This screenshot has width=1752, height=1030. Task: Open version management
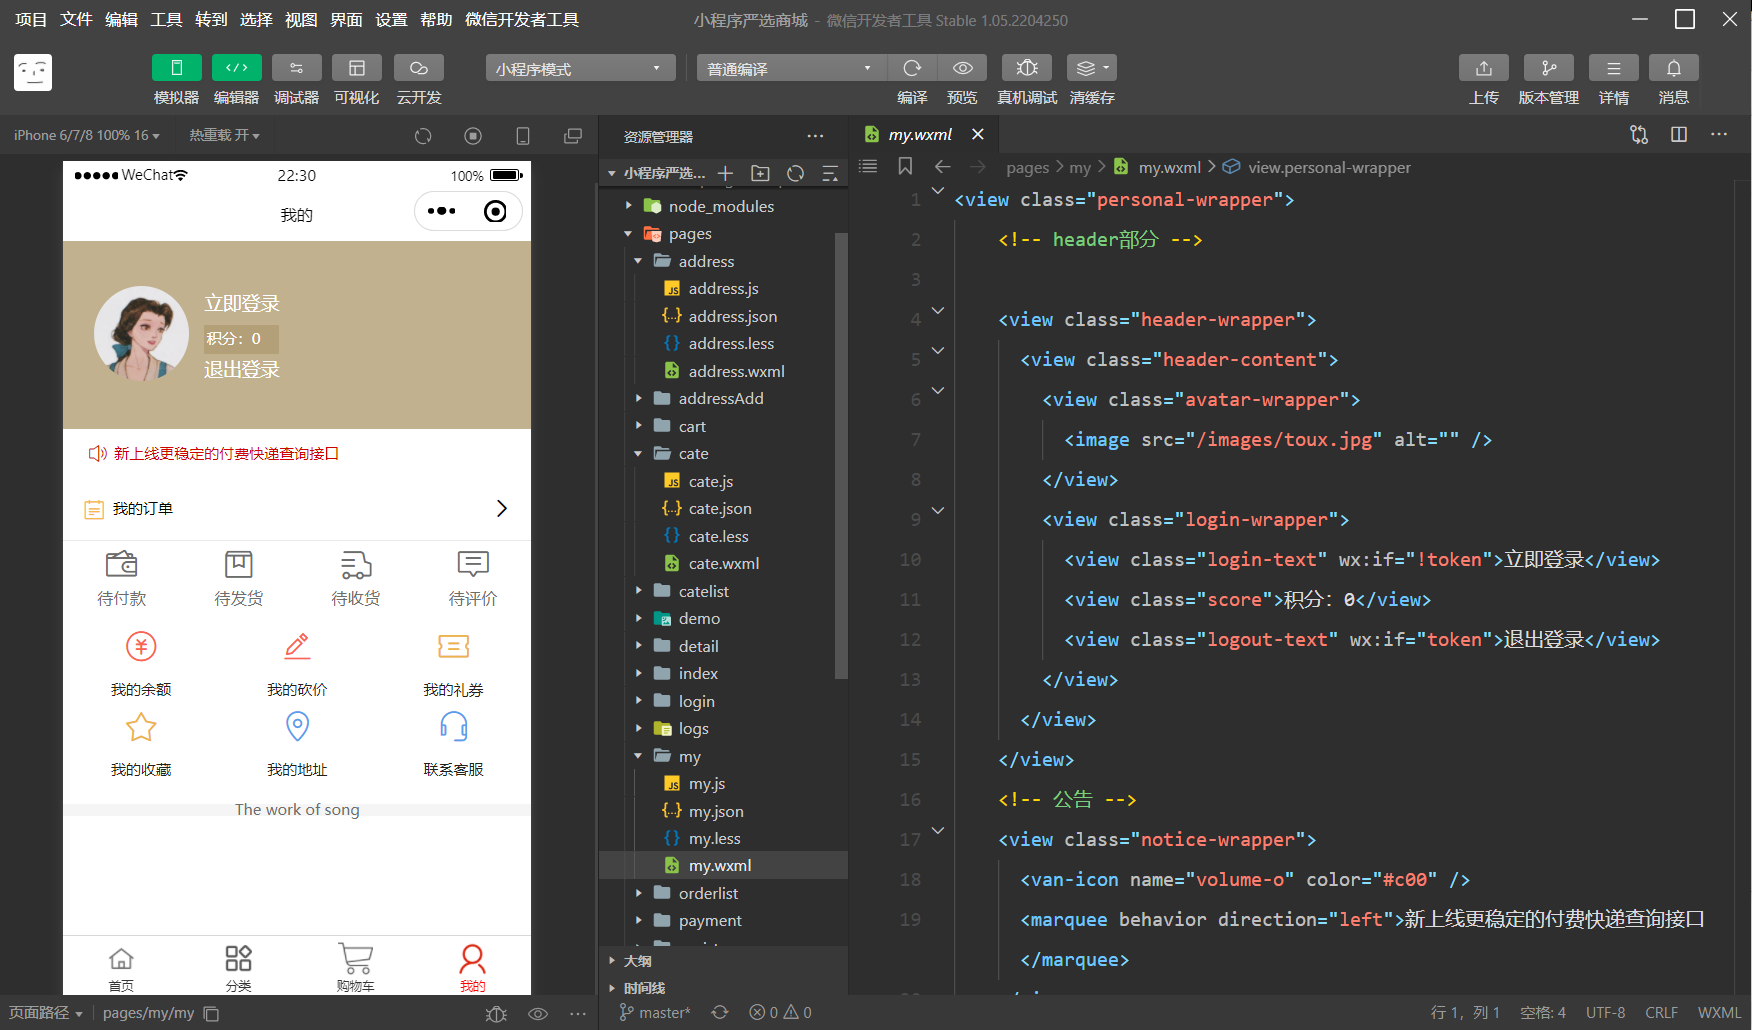(1548, 68)
